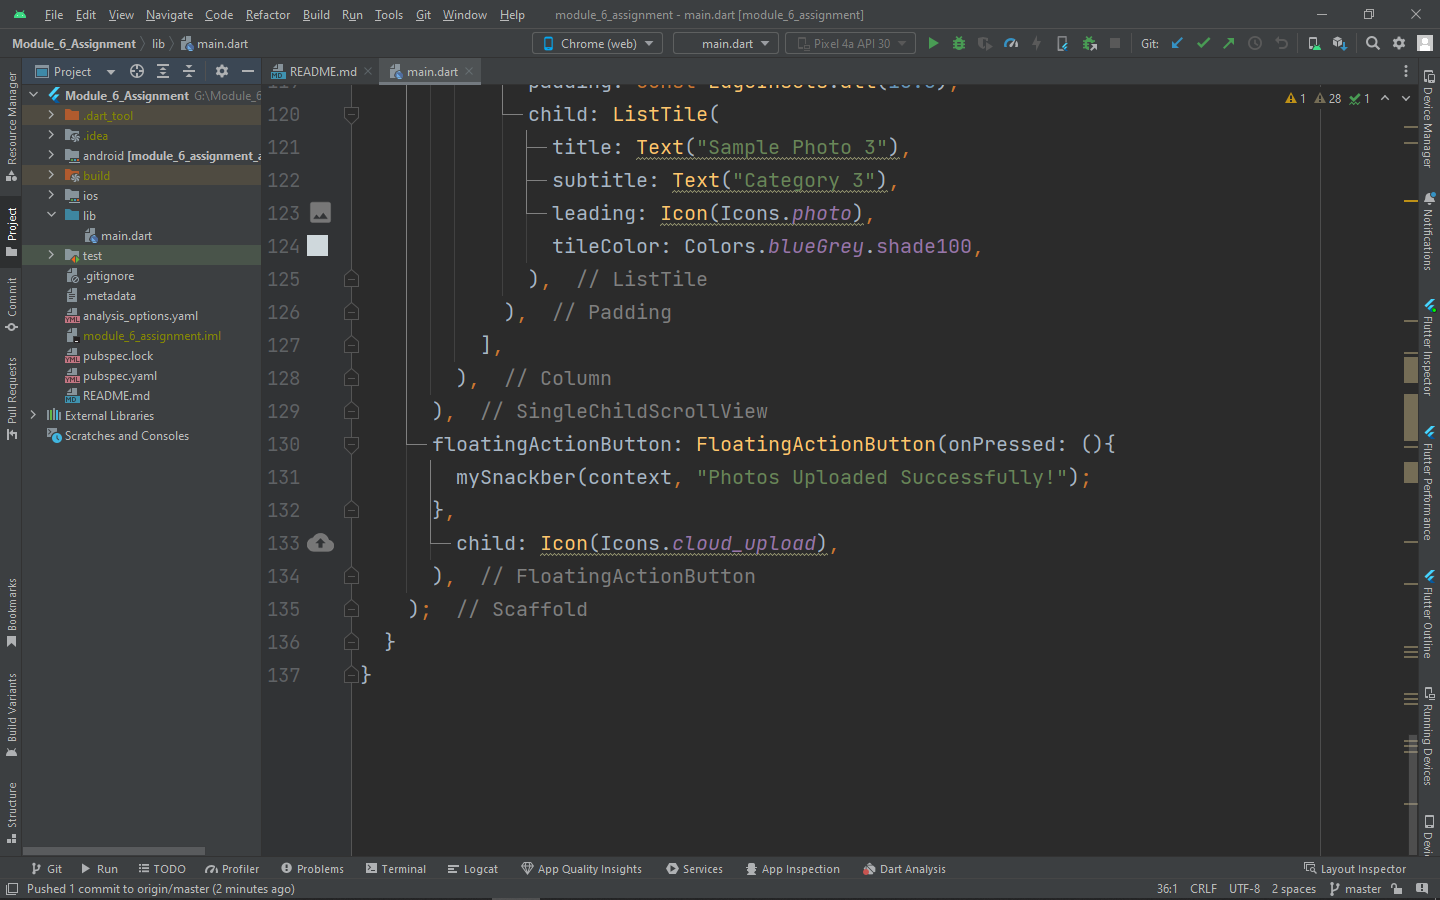Open the Refactor menu

(267, 15)
